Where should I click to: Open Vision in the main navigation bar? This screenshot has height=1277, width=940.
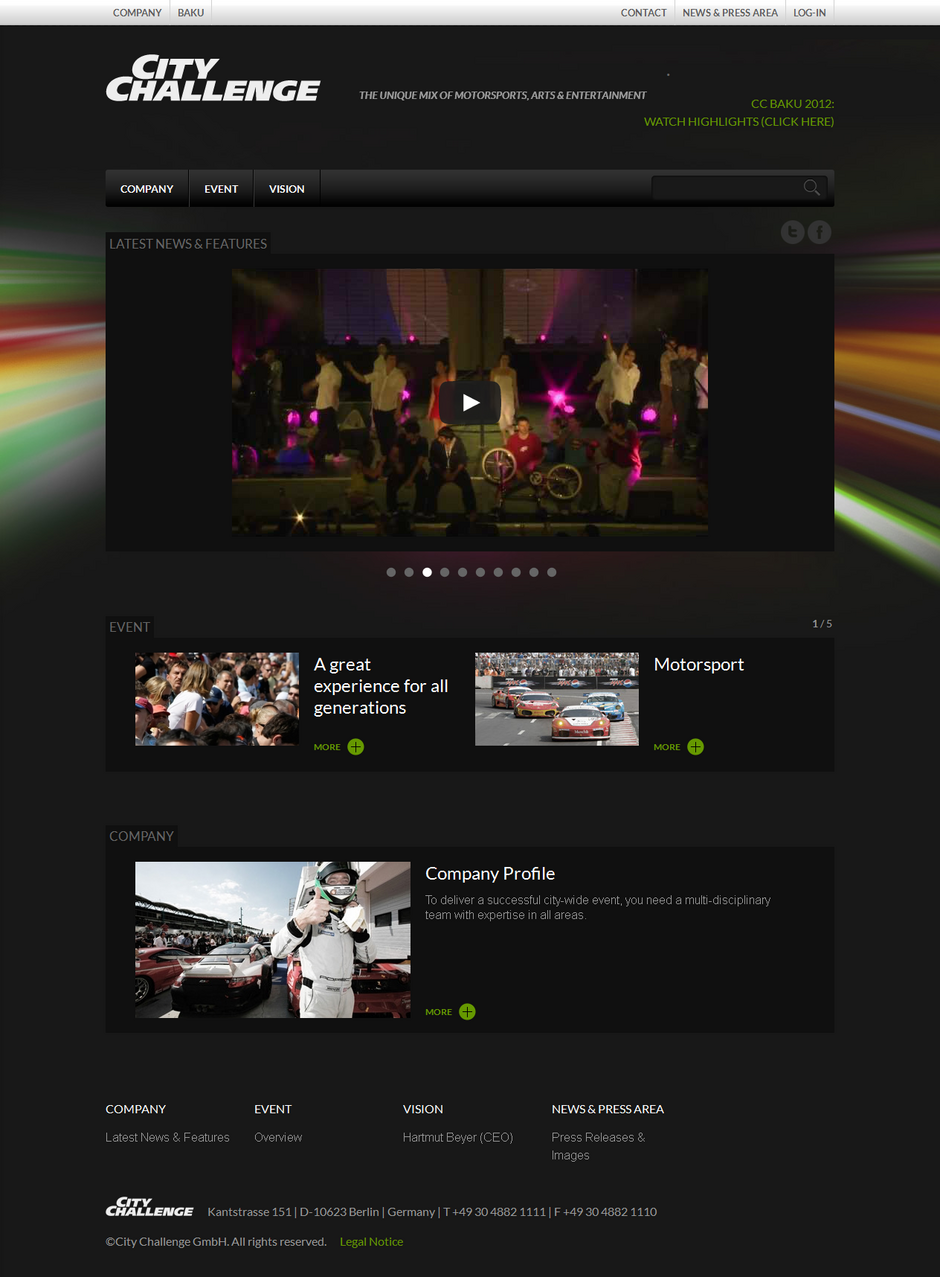click(x=287, y=189)
